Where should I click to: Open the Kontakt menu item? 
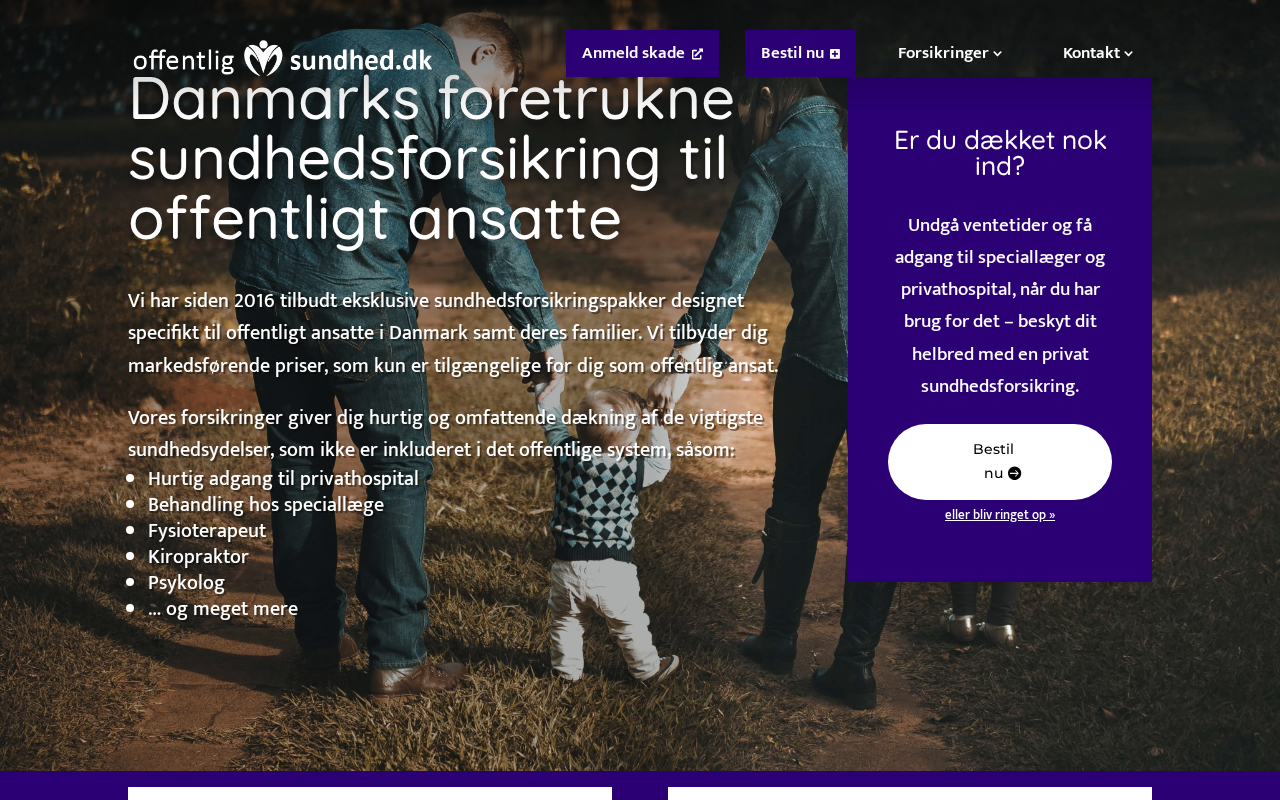(x=1098, y=53)
